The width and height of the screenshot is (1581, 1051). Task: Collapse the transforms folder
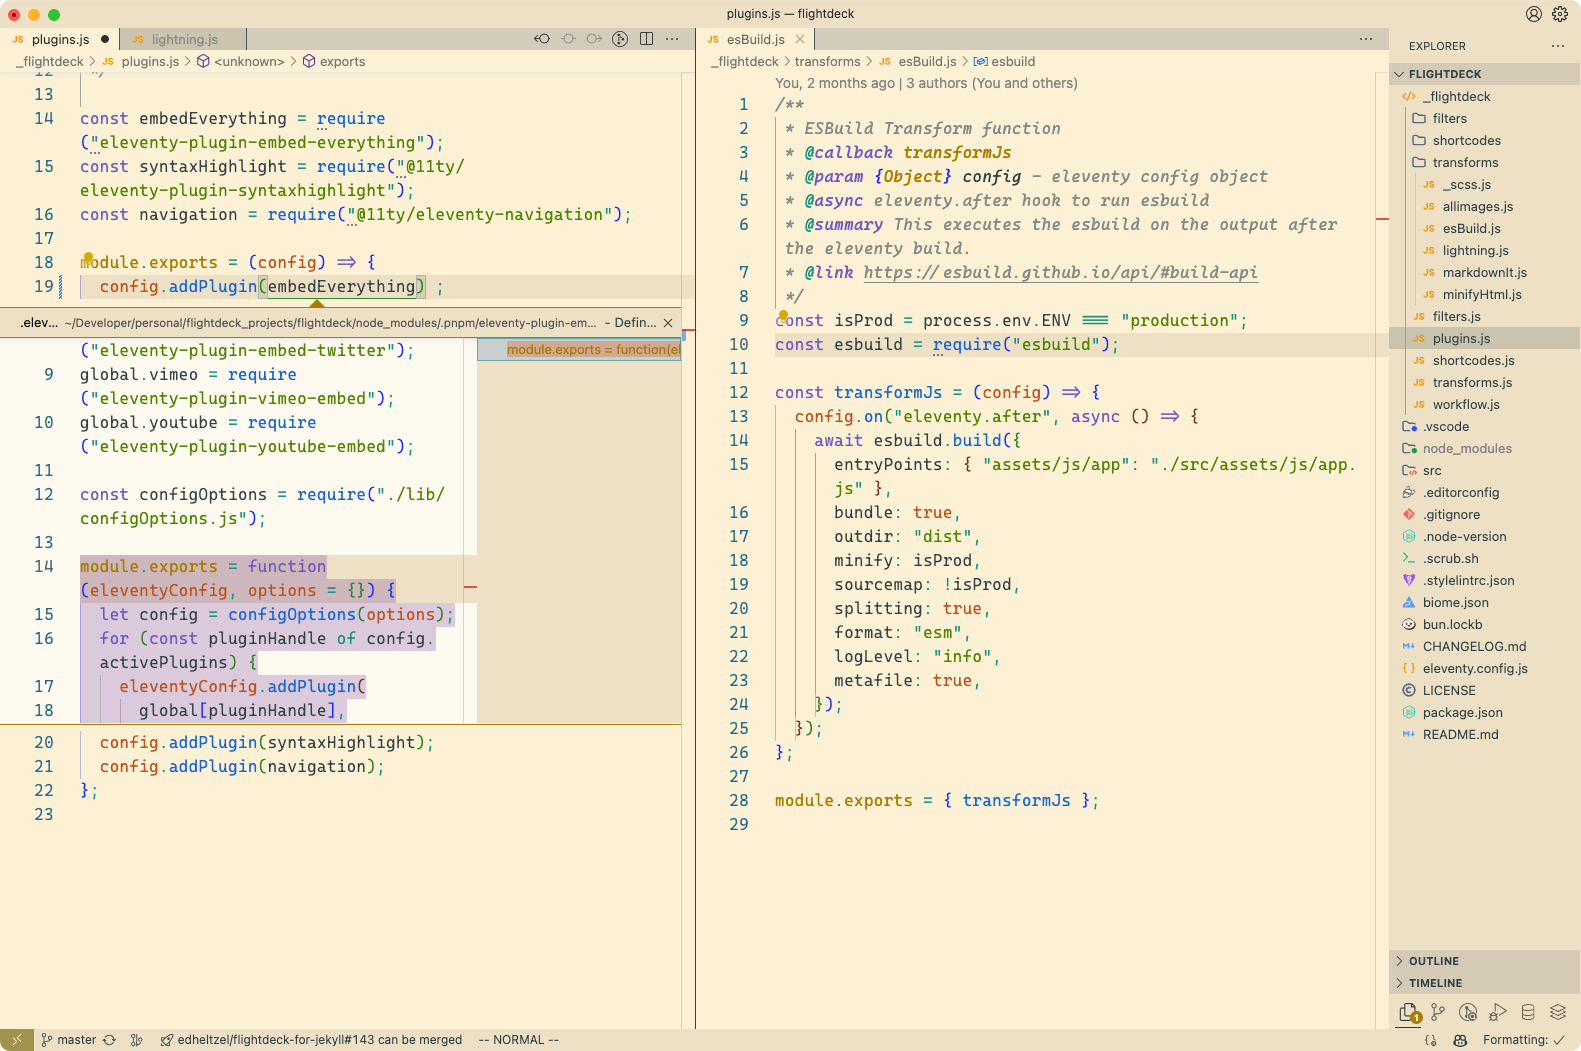pos(1485,162)
